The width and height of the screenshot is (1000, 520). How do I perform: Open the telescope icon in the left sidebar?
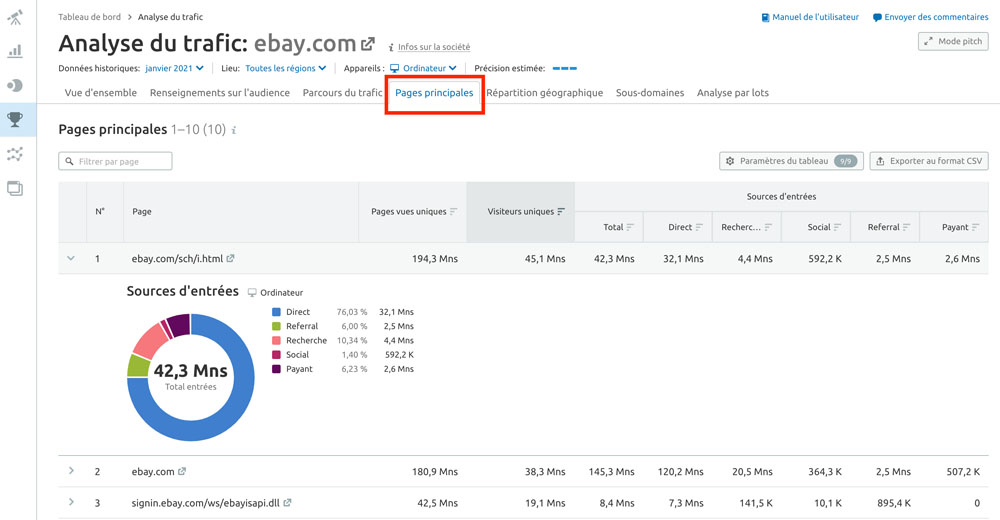tap(15, 17)
